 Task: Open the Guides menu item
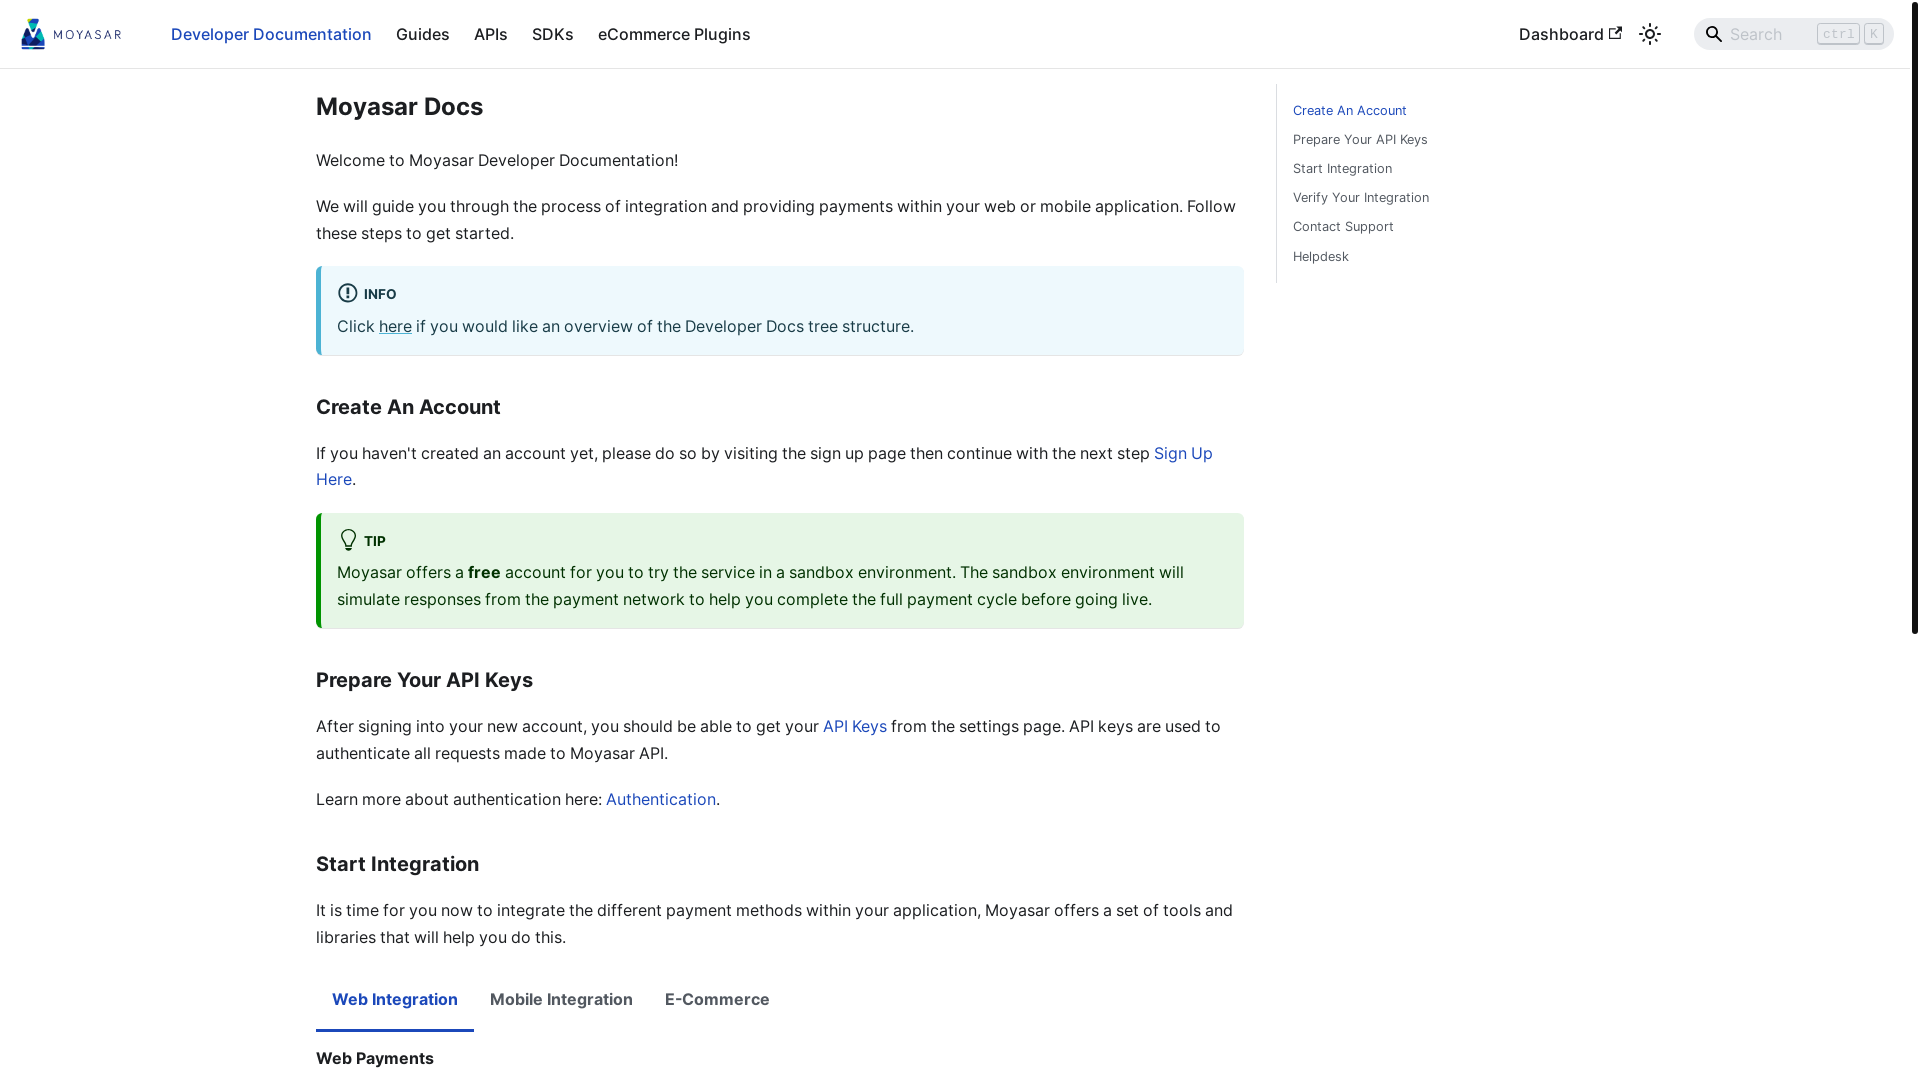[423, 34]
